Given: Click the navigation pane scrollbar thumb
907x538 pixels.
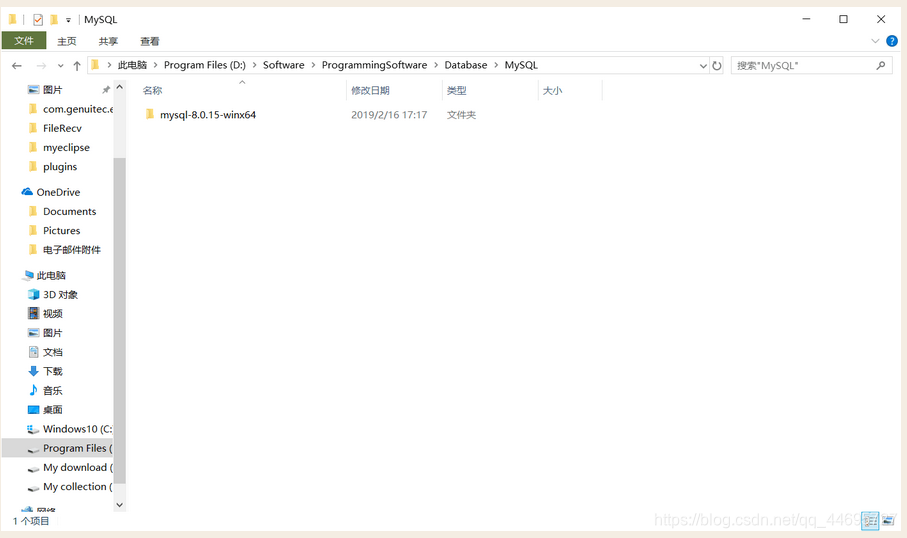Looking at the screenshot, I should [120, 320].
